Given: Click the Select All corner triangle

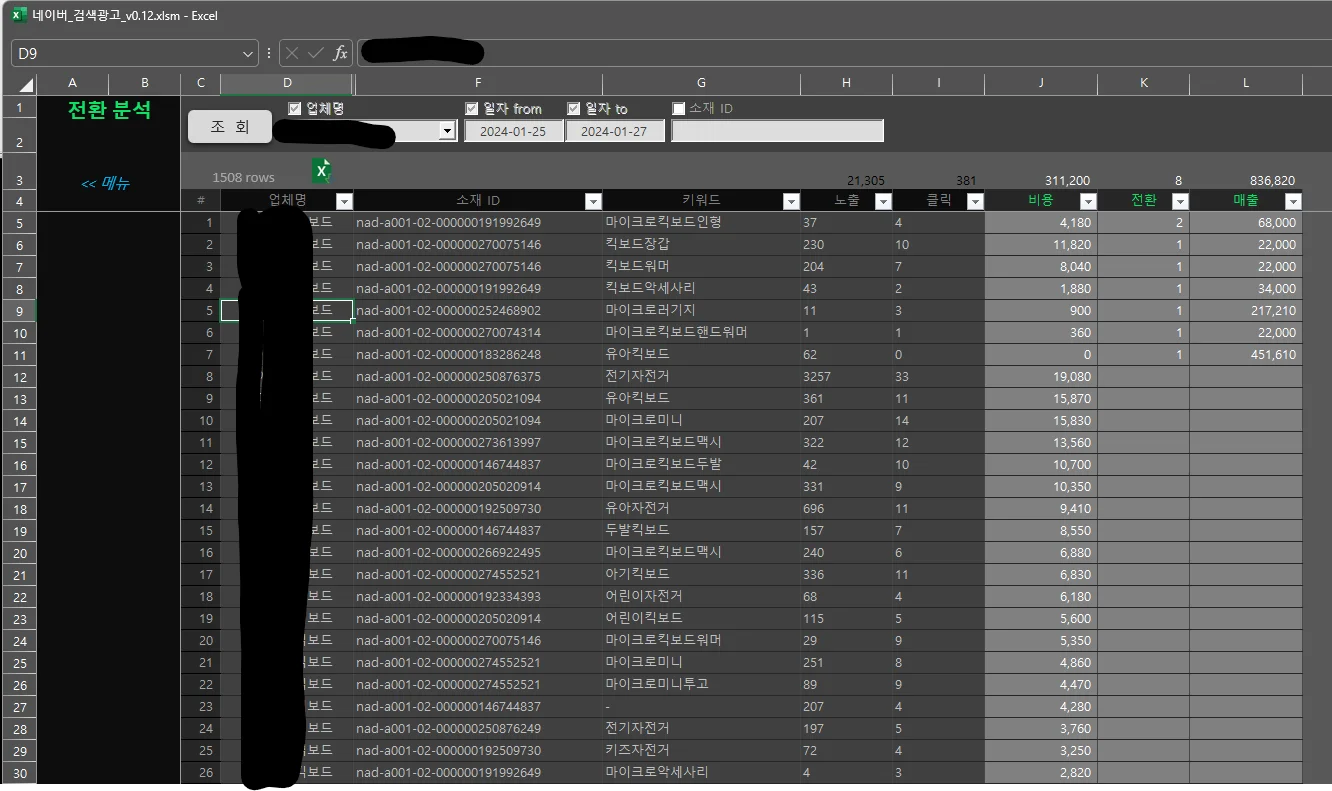Looking at the screenshot, I should [x=25, y=84].
